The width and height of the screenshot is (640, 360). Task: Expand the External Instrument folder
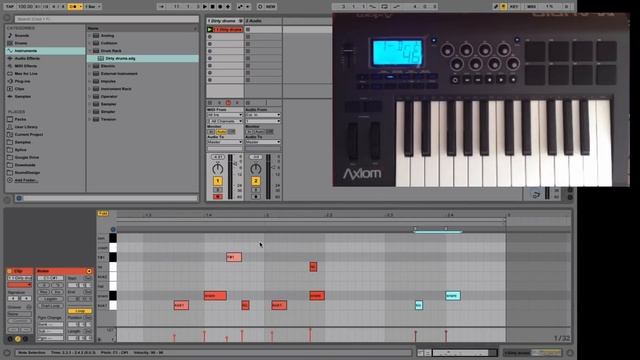pyautogui.click(x=89, y=73)
